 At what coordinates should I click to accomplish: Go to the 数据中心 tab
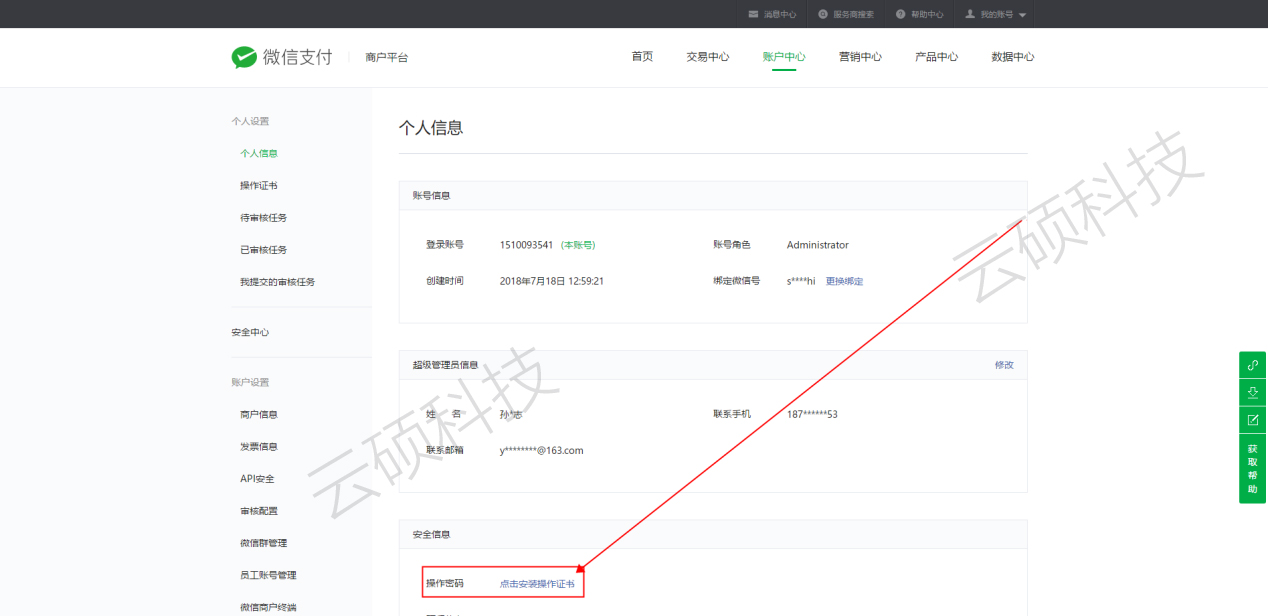pos(1012,57)
